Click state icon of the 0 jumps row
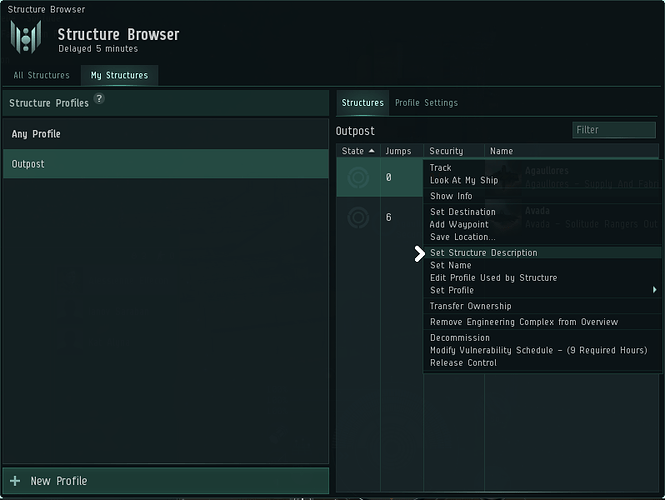 click(358, 177)
